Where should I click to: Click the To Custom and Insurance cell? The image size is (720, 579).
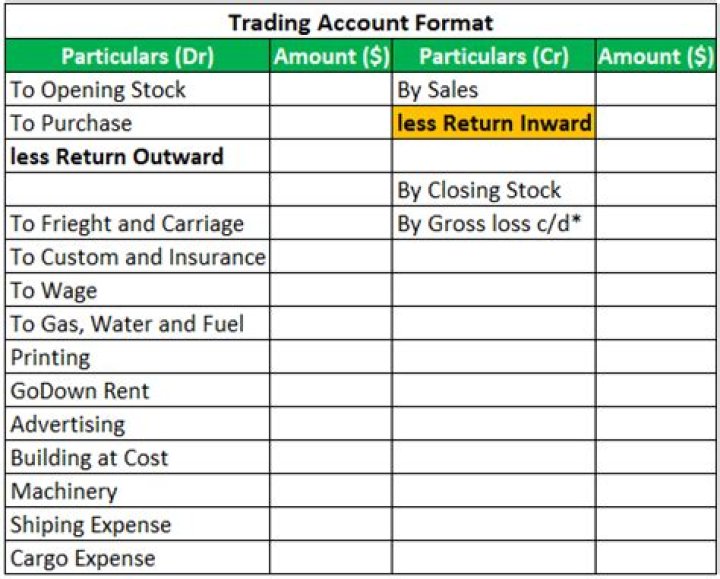tap(137, 257)
